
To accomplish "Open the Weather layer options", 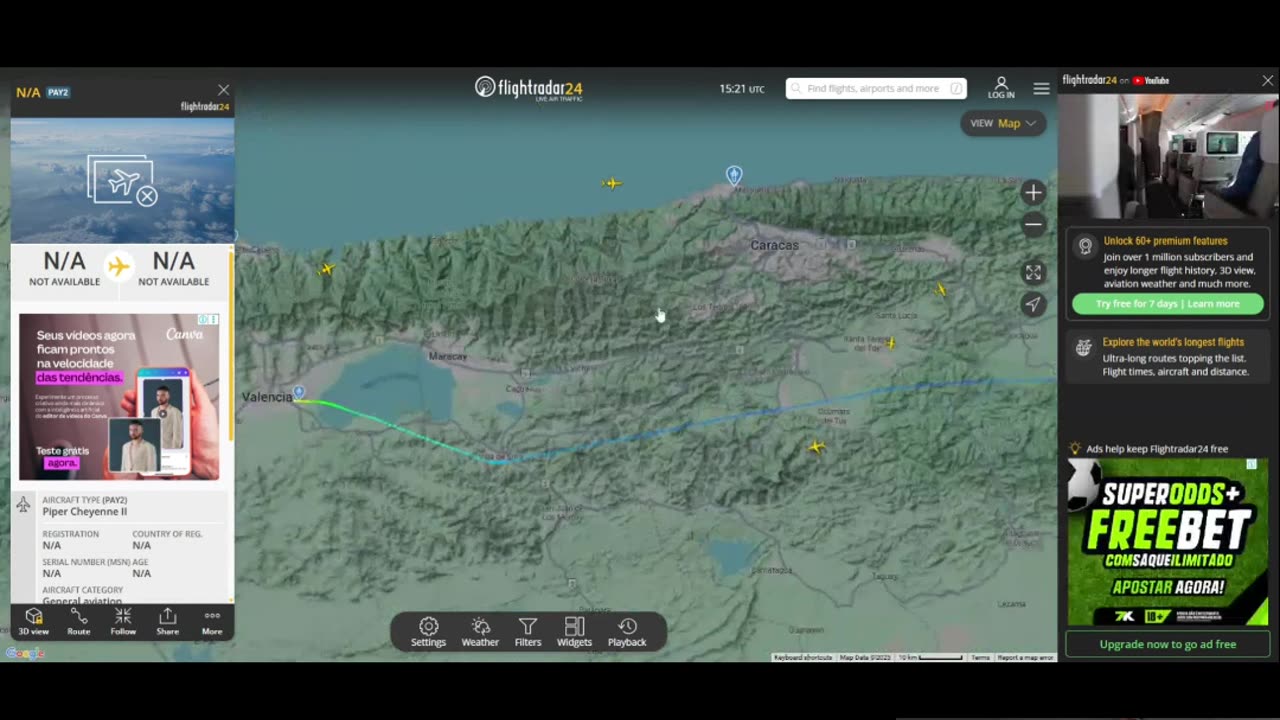I will pyautogui.click(x=480, y=632).
